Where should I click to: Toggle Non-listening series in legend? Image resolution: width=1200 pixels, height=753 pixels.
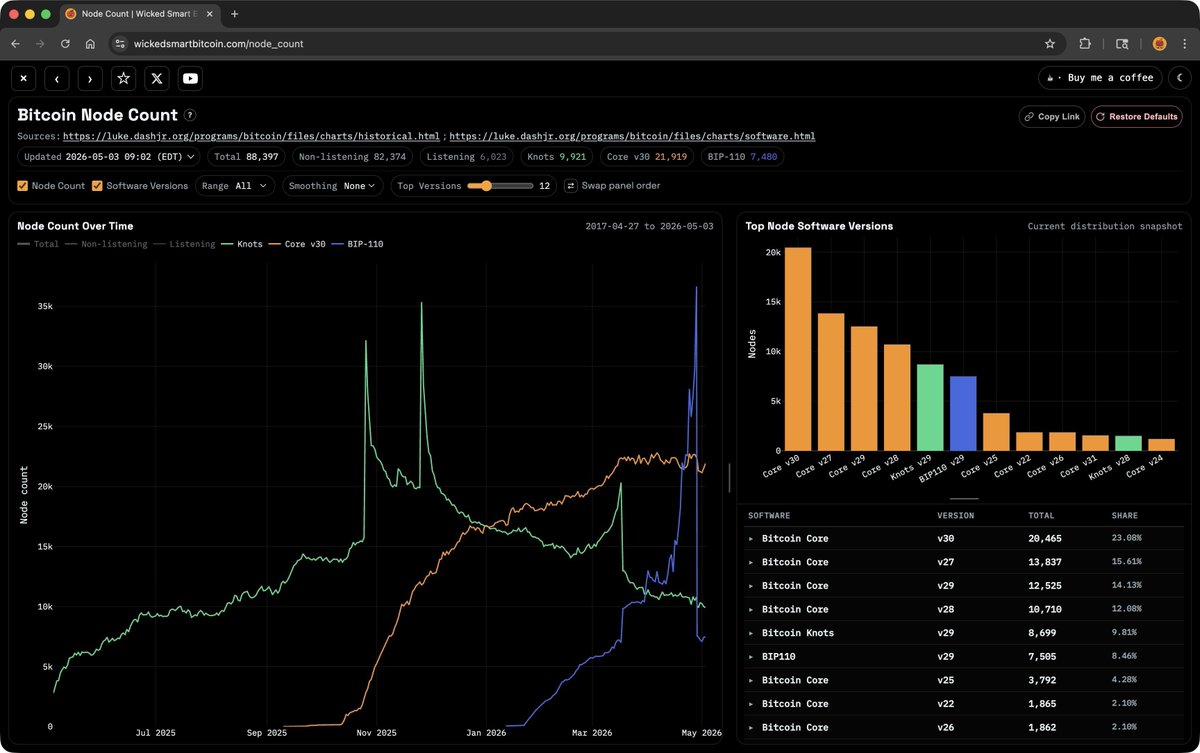point(106,244)
